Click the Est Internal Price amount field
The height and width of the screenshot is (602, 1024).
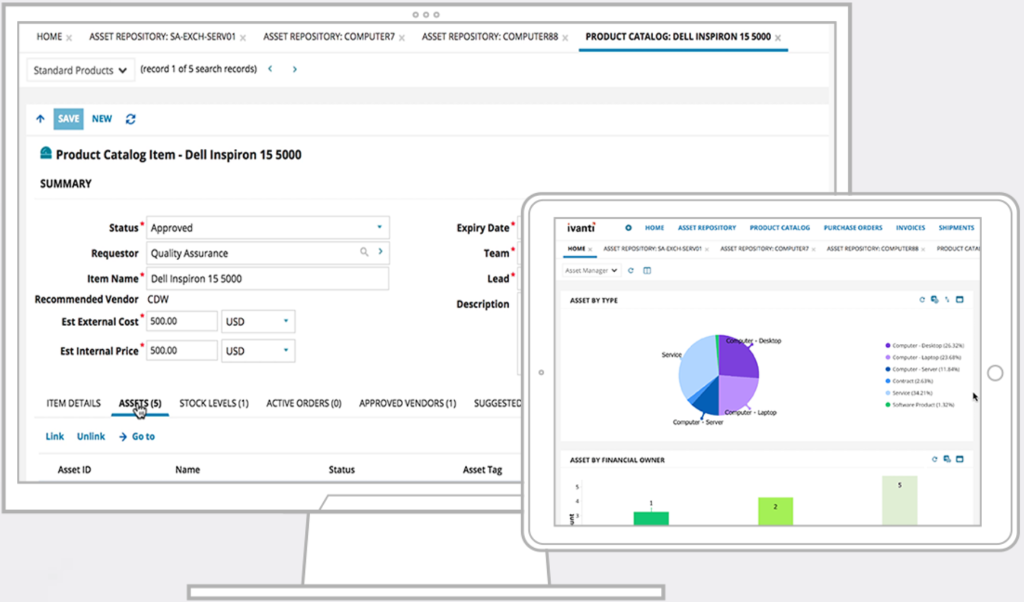(x=182, y=351)
